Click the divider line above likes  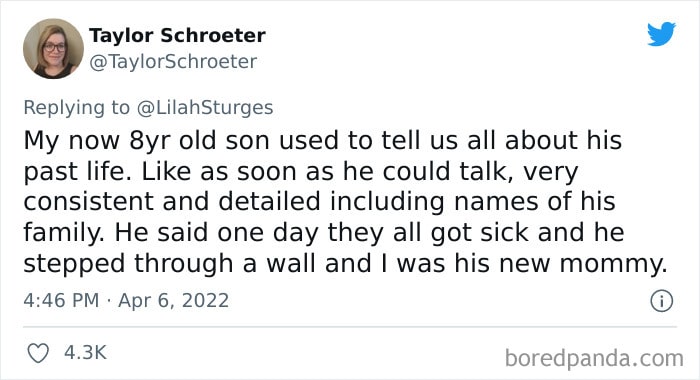point(350,327)
